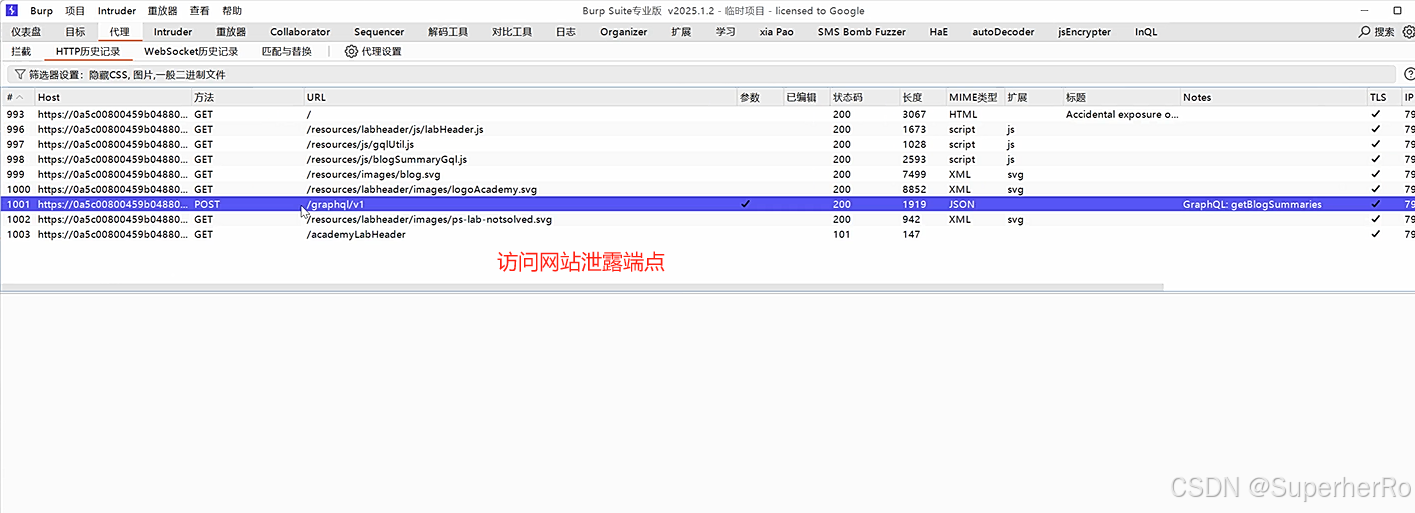The height and width of the screenshot is (513, 1415).
Task: Select the WebSocket历史记录 sub-tab
Action: pos(191,51)
